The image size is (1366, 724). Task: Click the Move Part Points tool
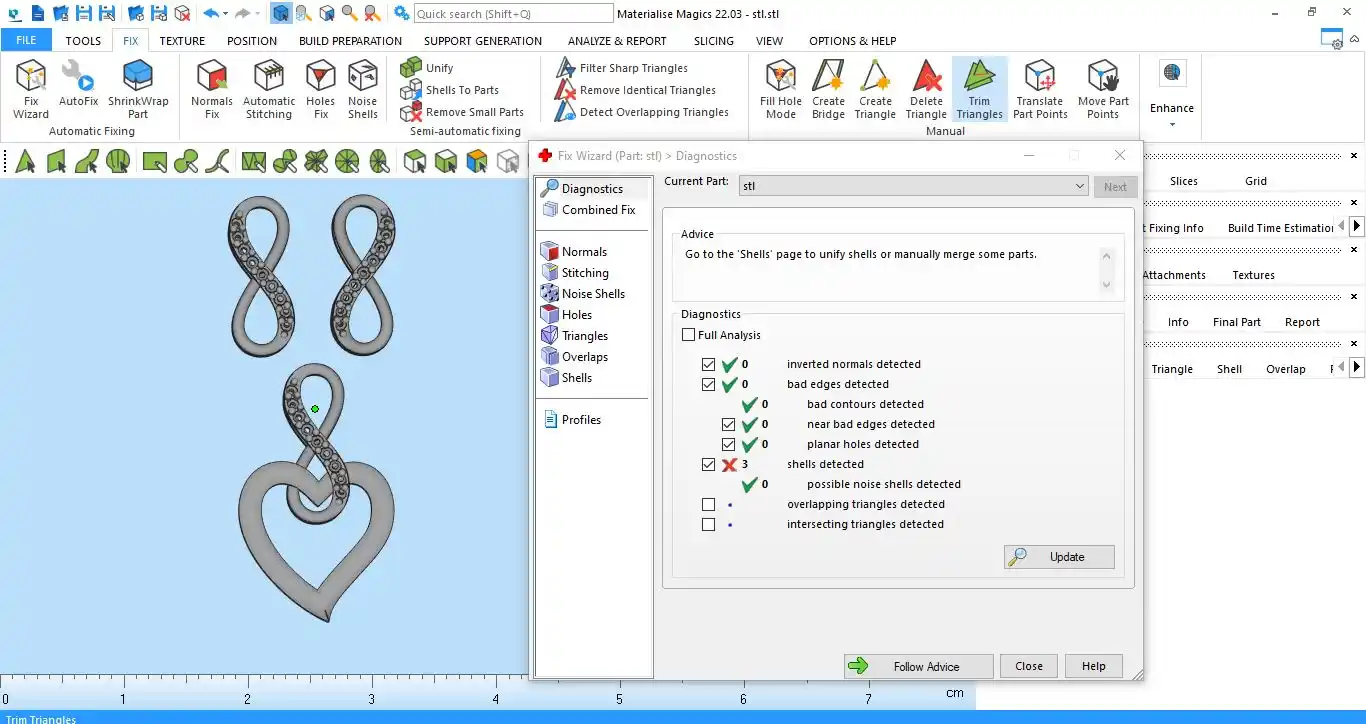1103,89
